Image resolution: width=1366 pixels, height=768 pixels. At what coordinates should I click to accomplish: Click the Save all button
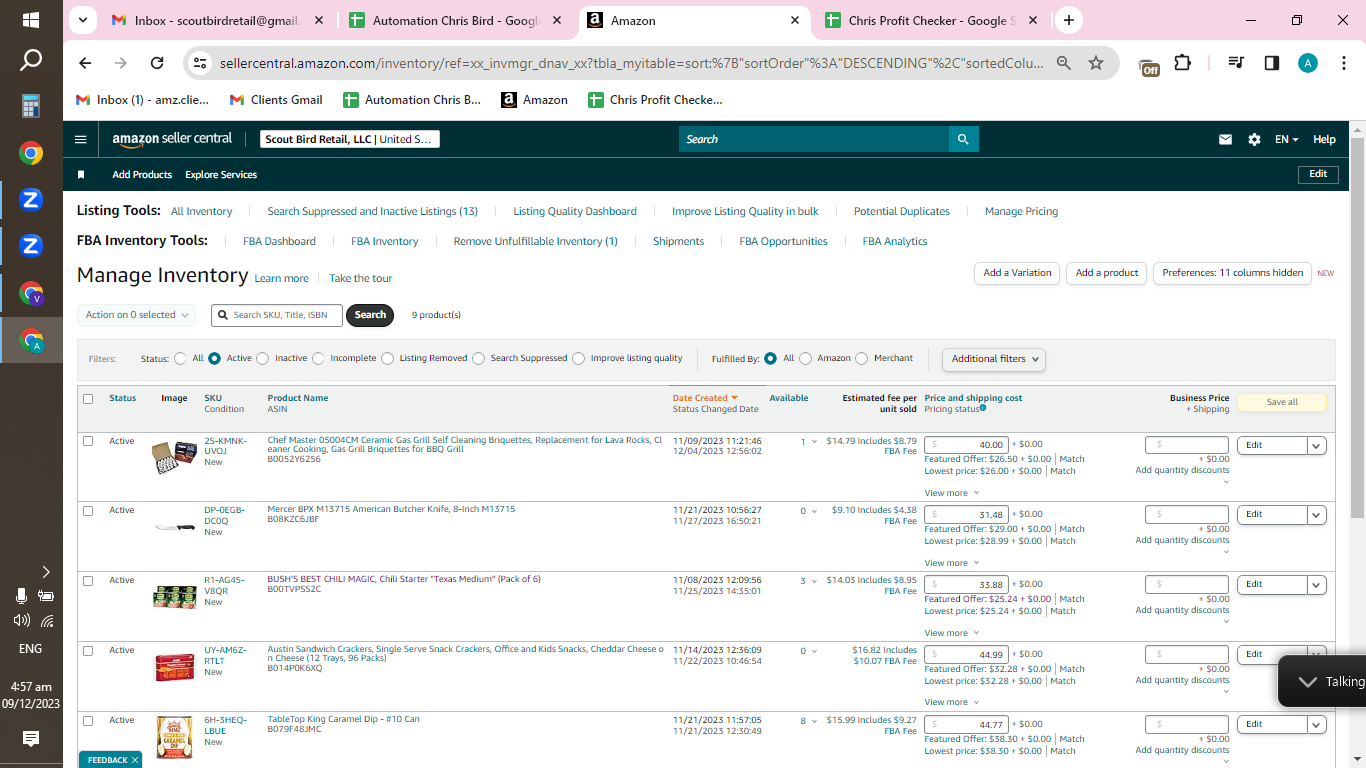point(1282,402)
